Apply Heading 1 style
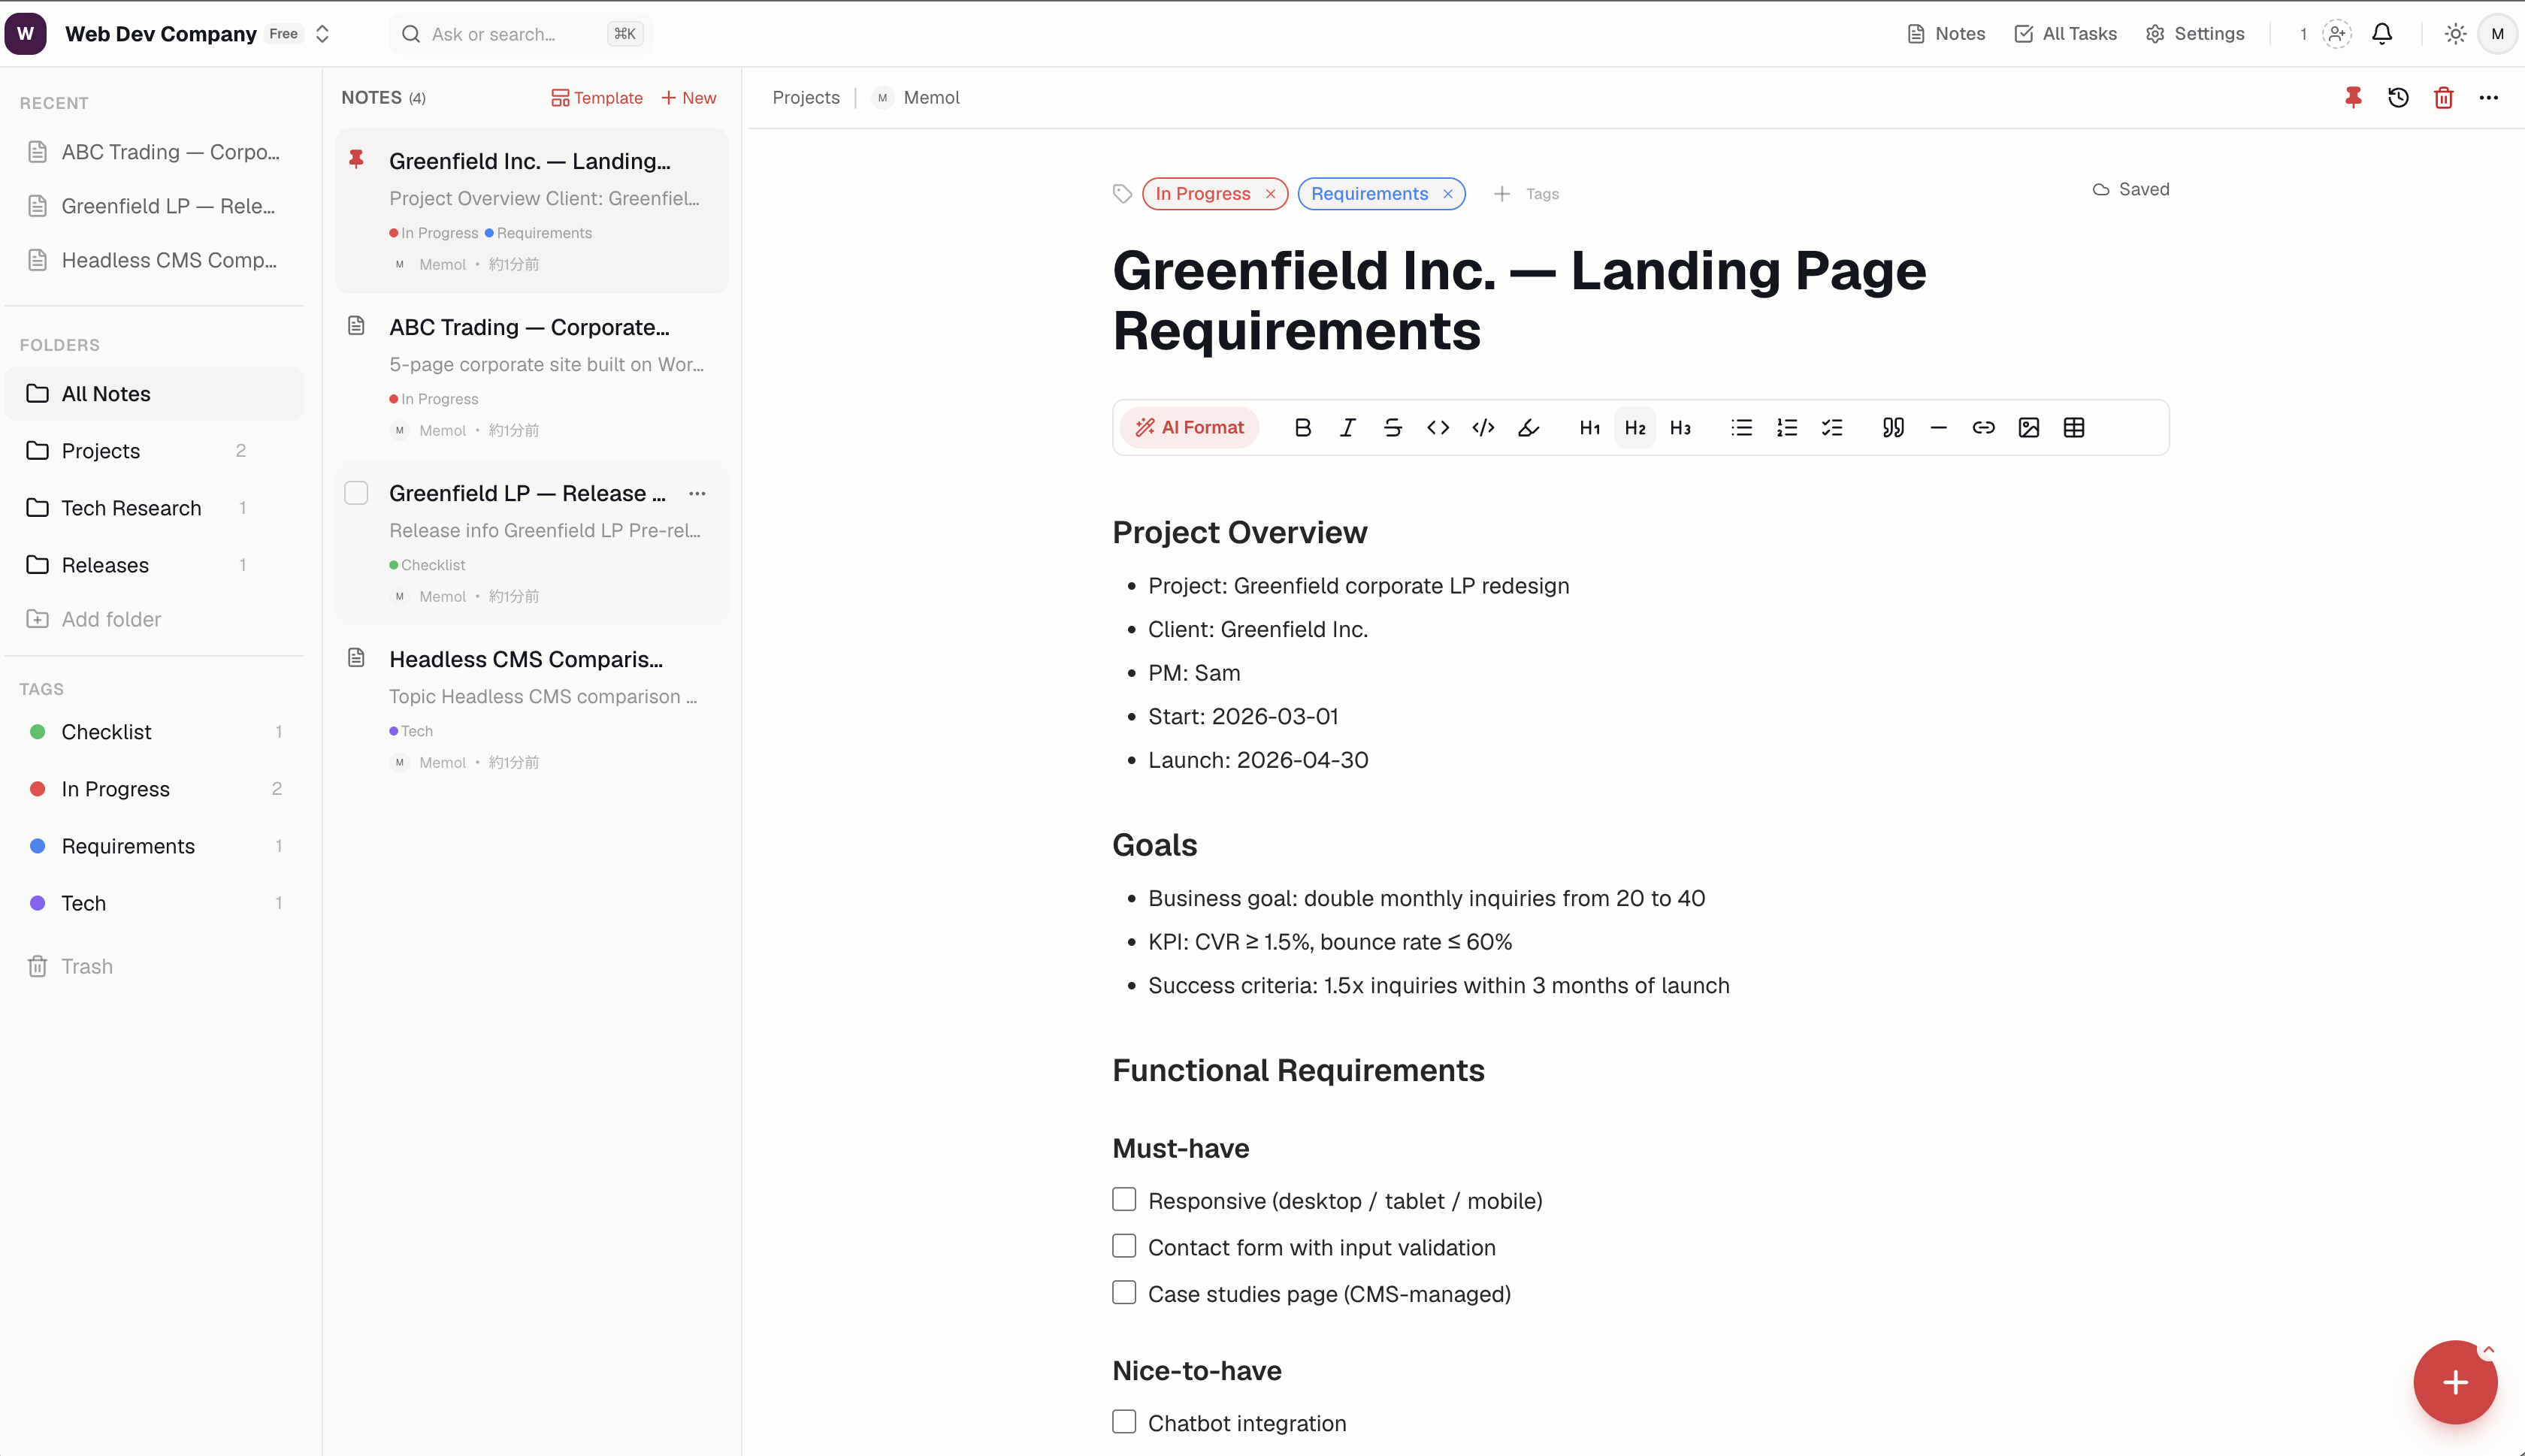Image resolution: width=2525 pixels, height=1456 pixels. 1590,428
